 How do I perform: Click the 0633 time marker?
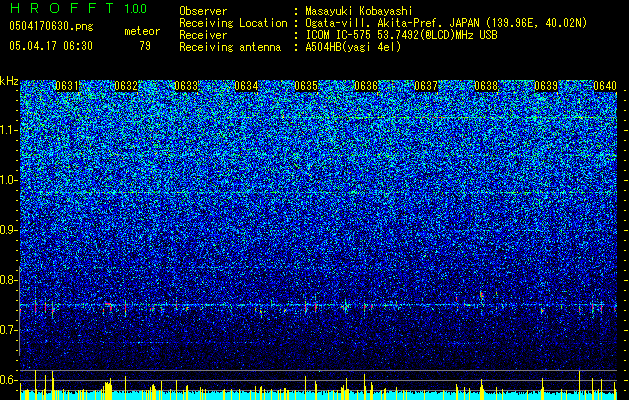click(x=187, y=86)
